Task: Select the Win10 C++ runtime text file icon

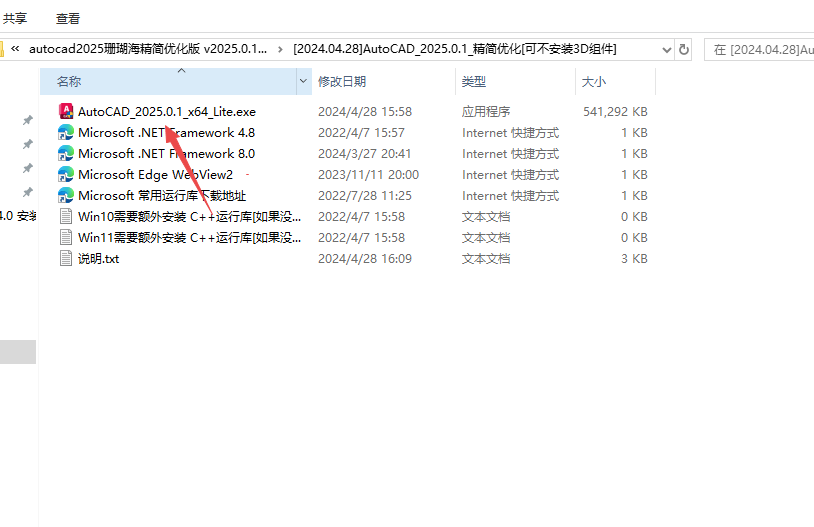Action: [66, 216]
